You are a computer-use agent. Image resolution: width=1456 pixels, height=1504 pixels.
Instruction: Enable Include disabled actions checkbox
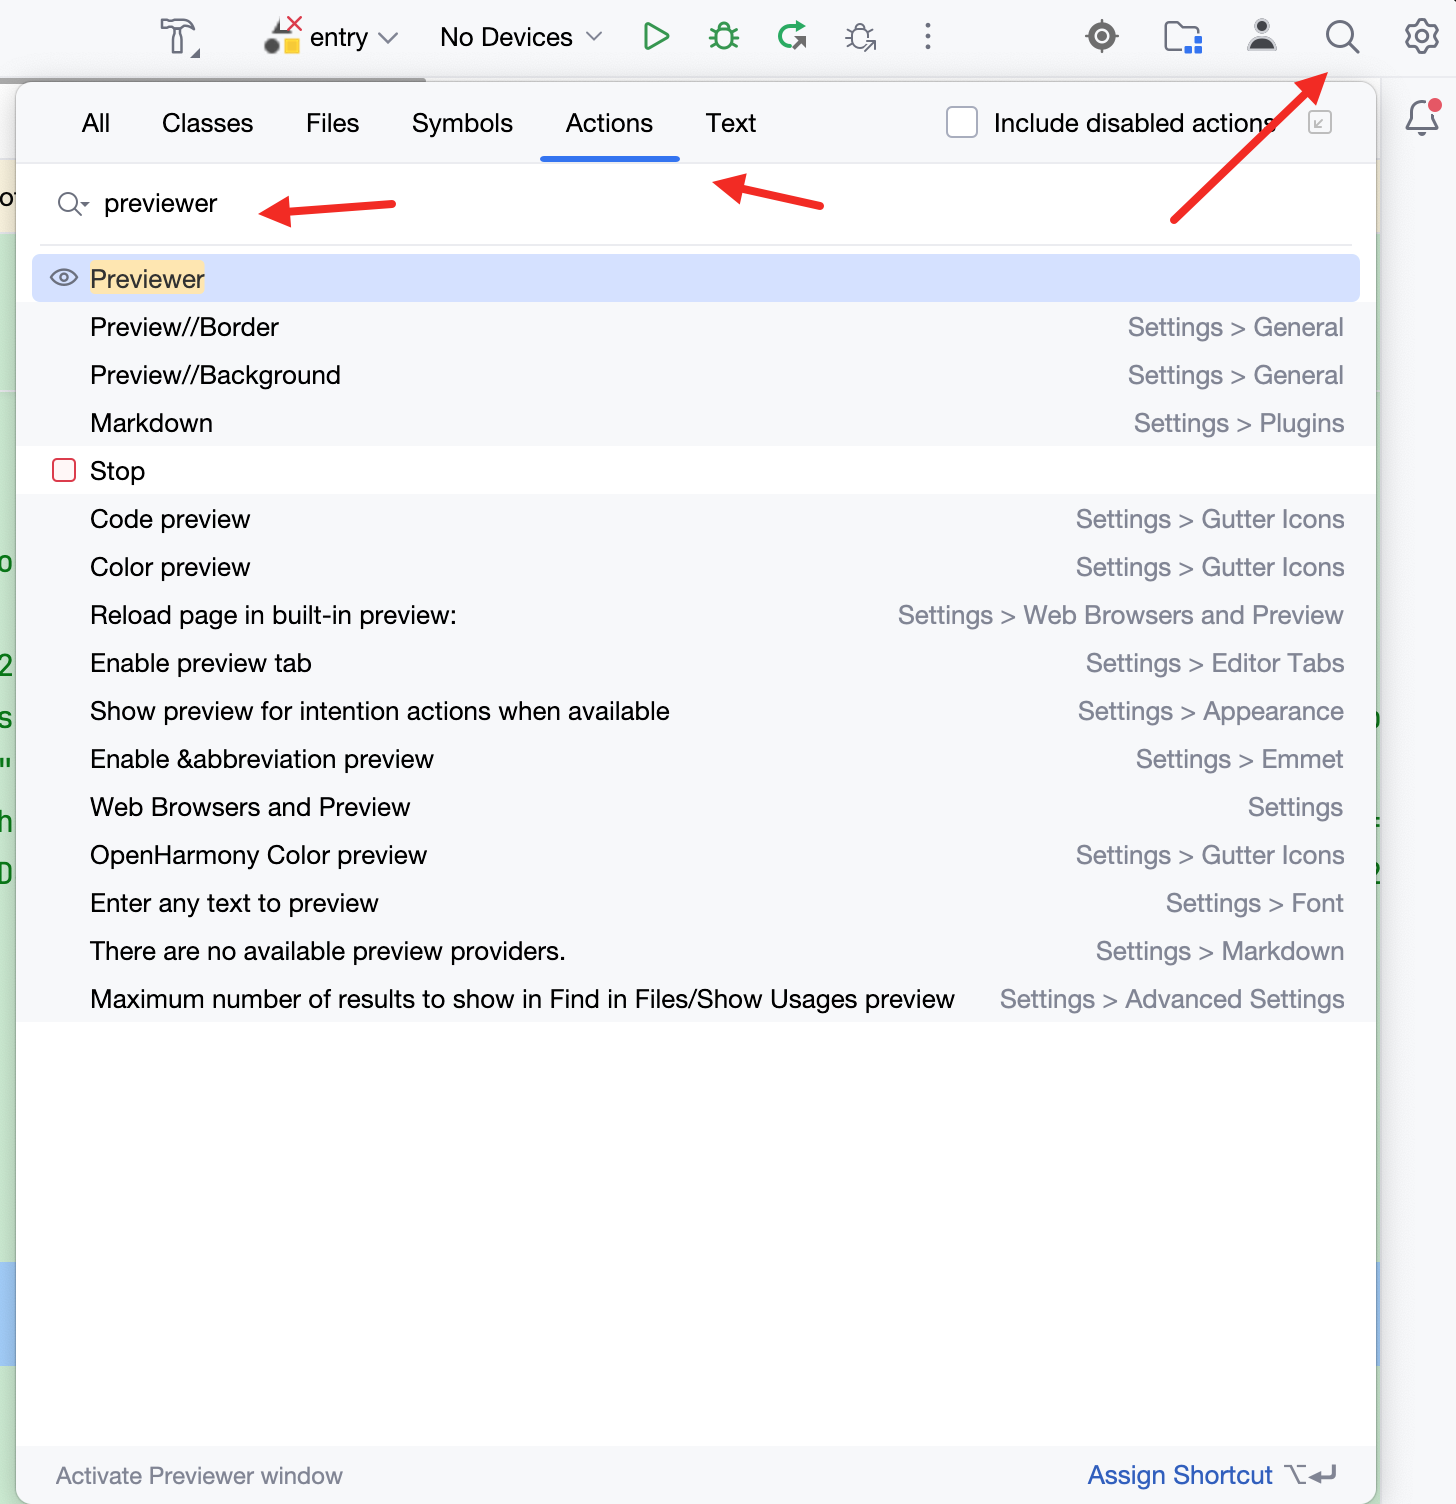[x=962, y=123]
